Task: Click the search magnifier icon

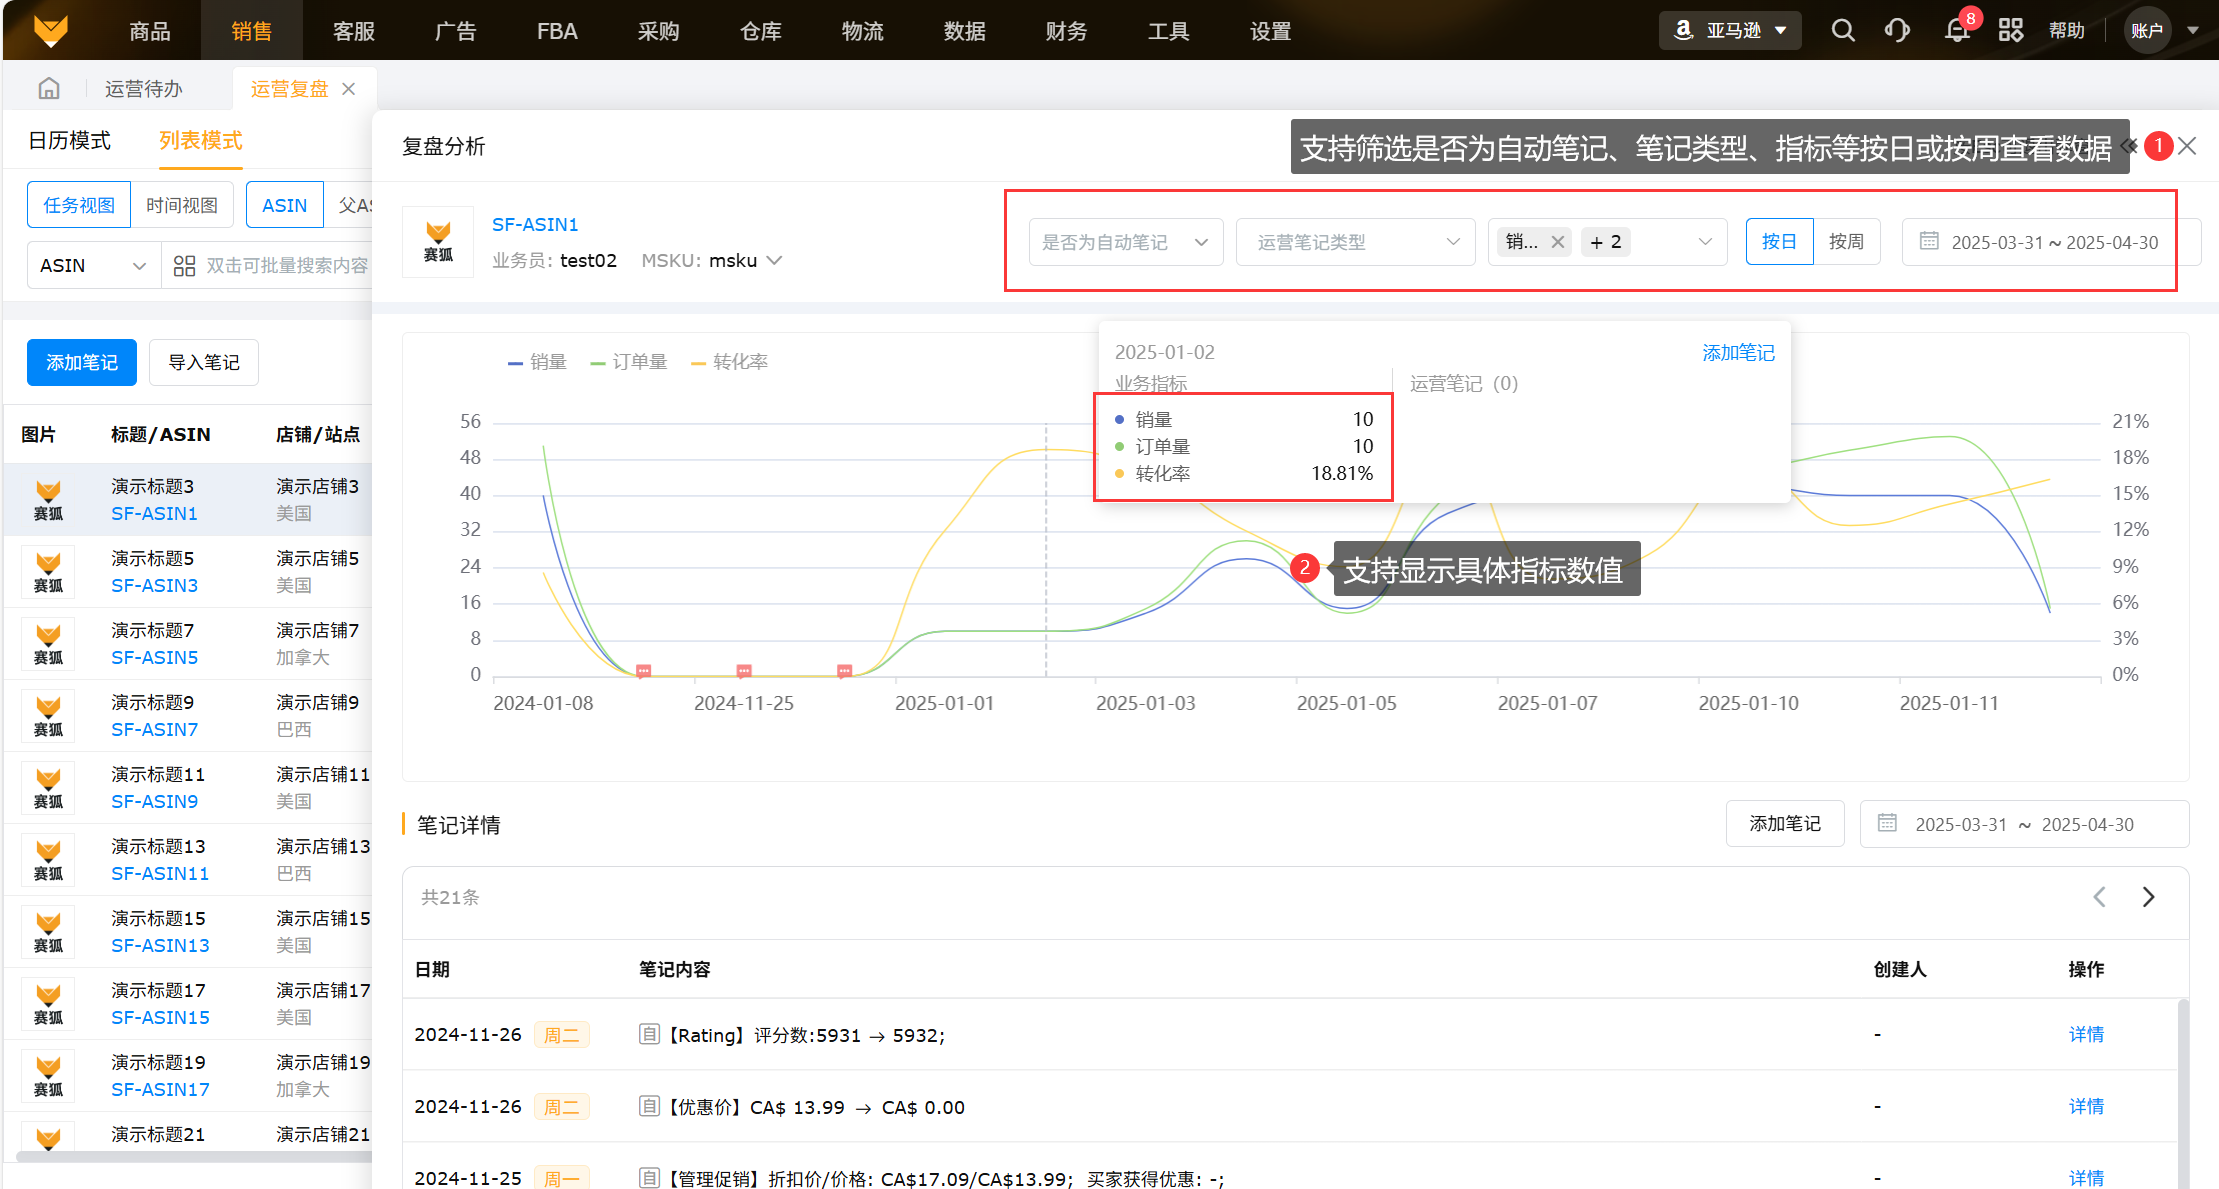Action: tap(1843, 31)
